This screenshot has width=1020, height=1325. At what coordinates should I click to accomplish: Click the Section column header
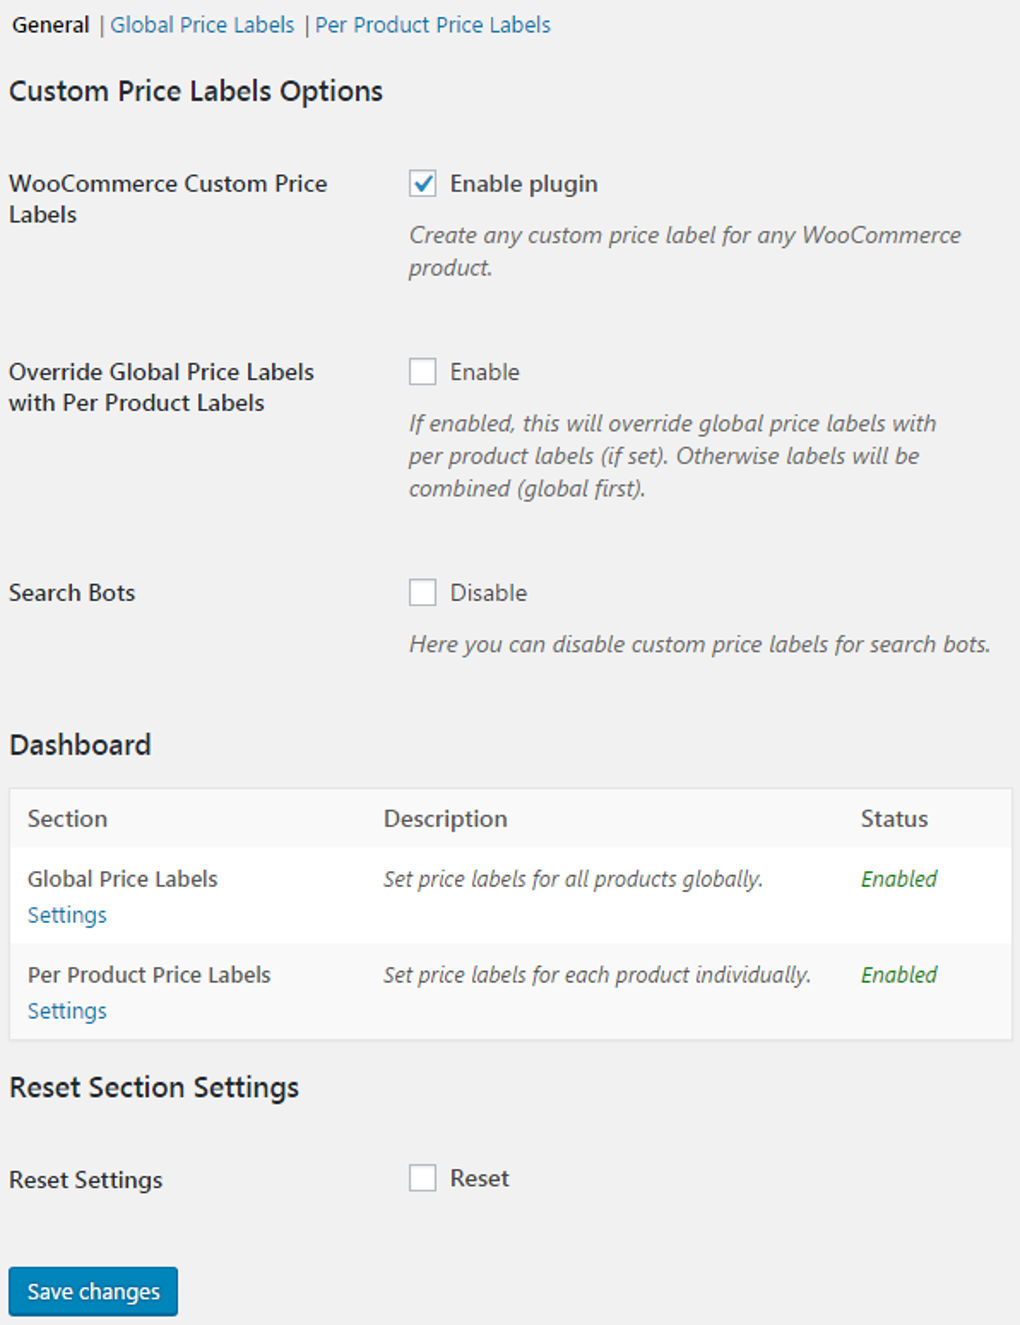click(67, 818)
